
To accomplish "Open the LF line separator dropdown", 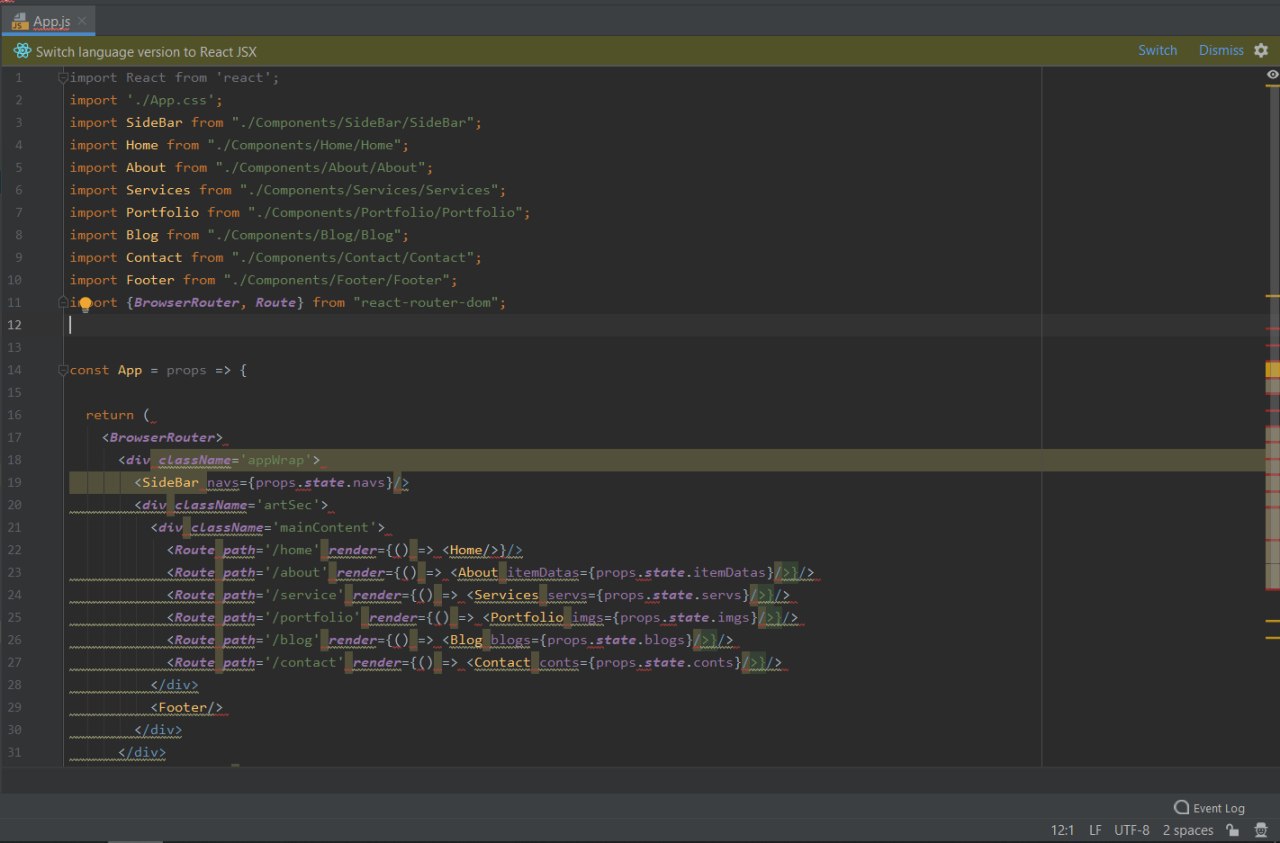I will click(x=1095, y=830).
